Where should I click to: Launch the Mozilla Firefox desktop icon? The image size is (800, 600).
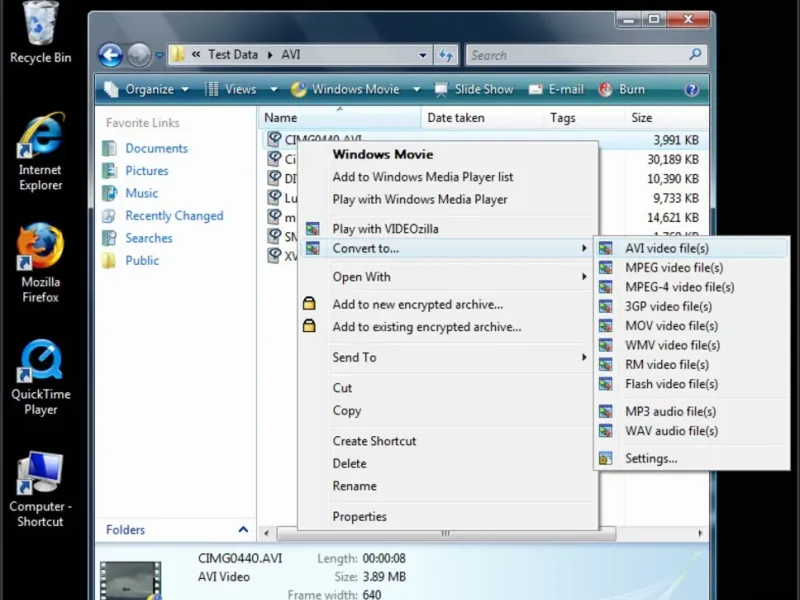coord(40,248)
